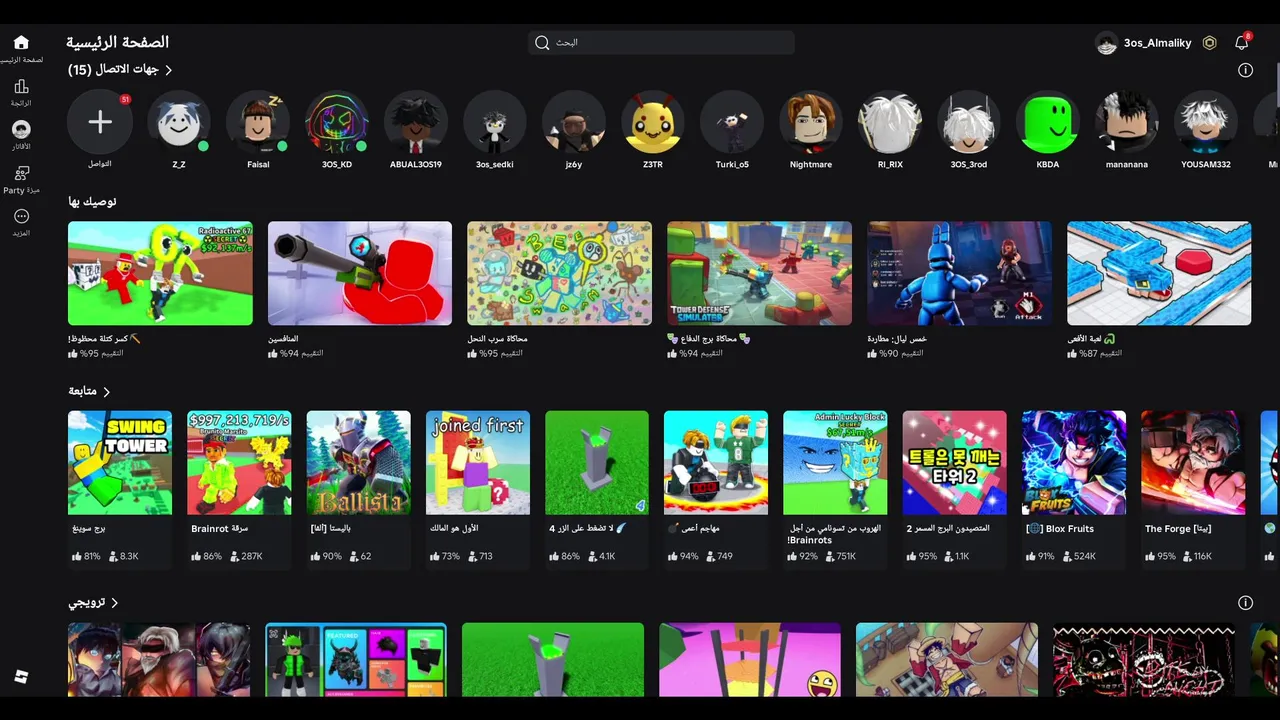The width and height of the screenshot is (1280, 720).
Task: Open the sponsored red scribble monster thumbnail
Action: [x=1144, y=660]
